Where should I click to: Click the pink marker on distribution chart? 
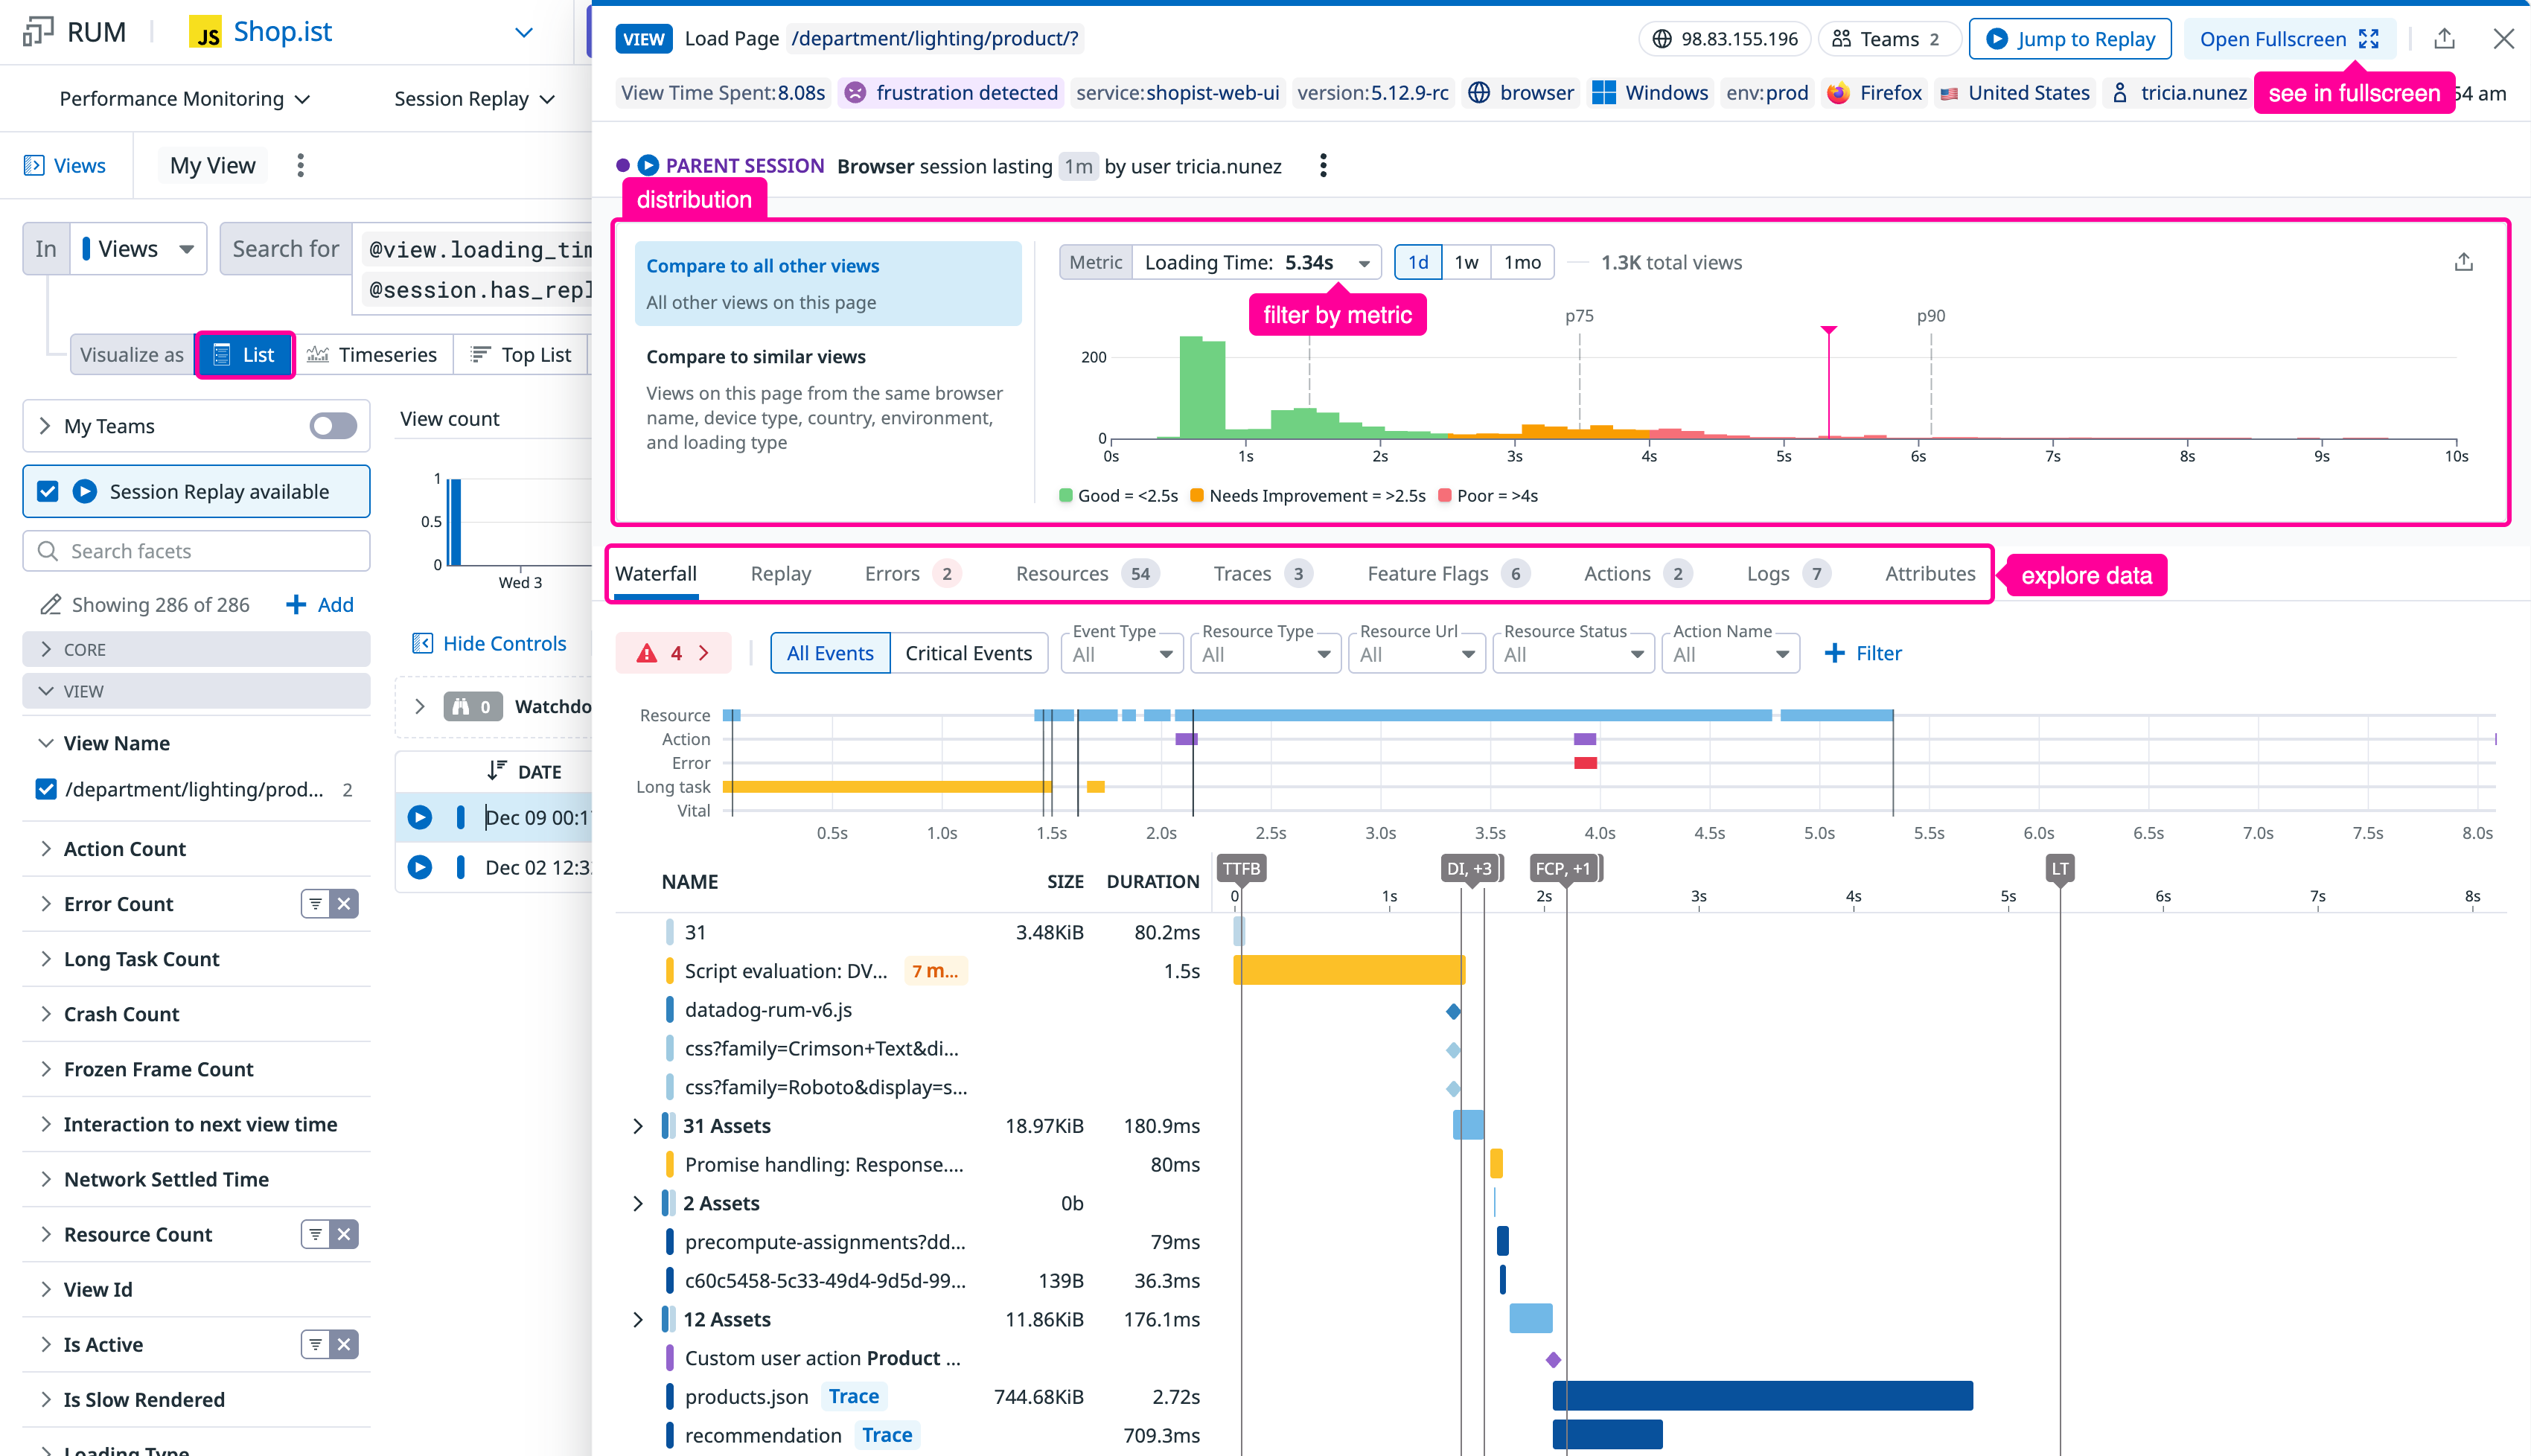coord(1828,330)
